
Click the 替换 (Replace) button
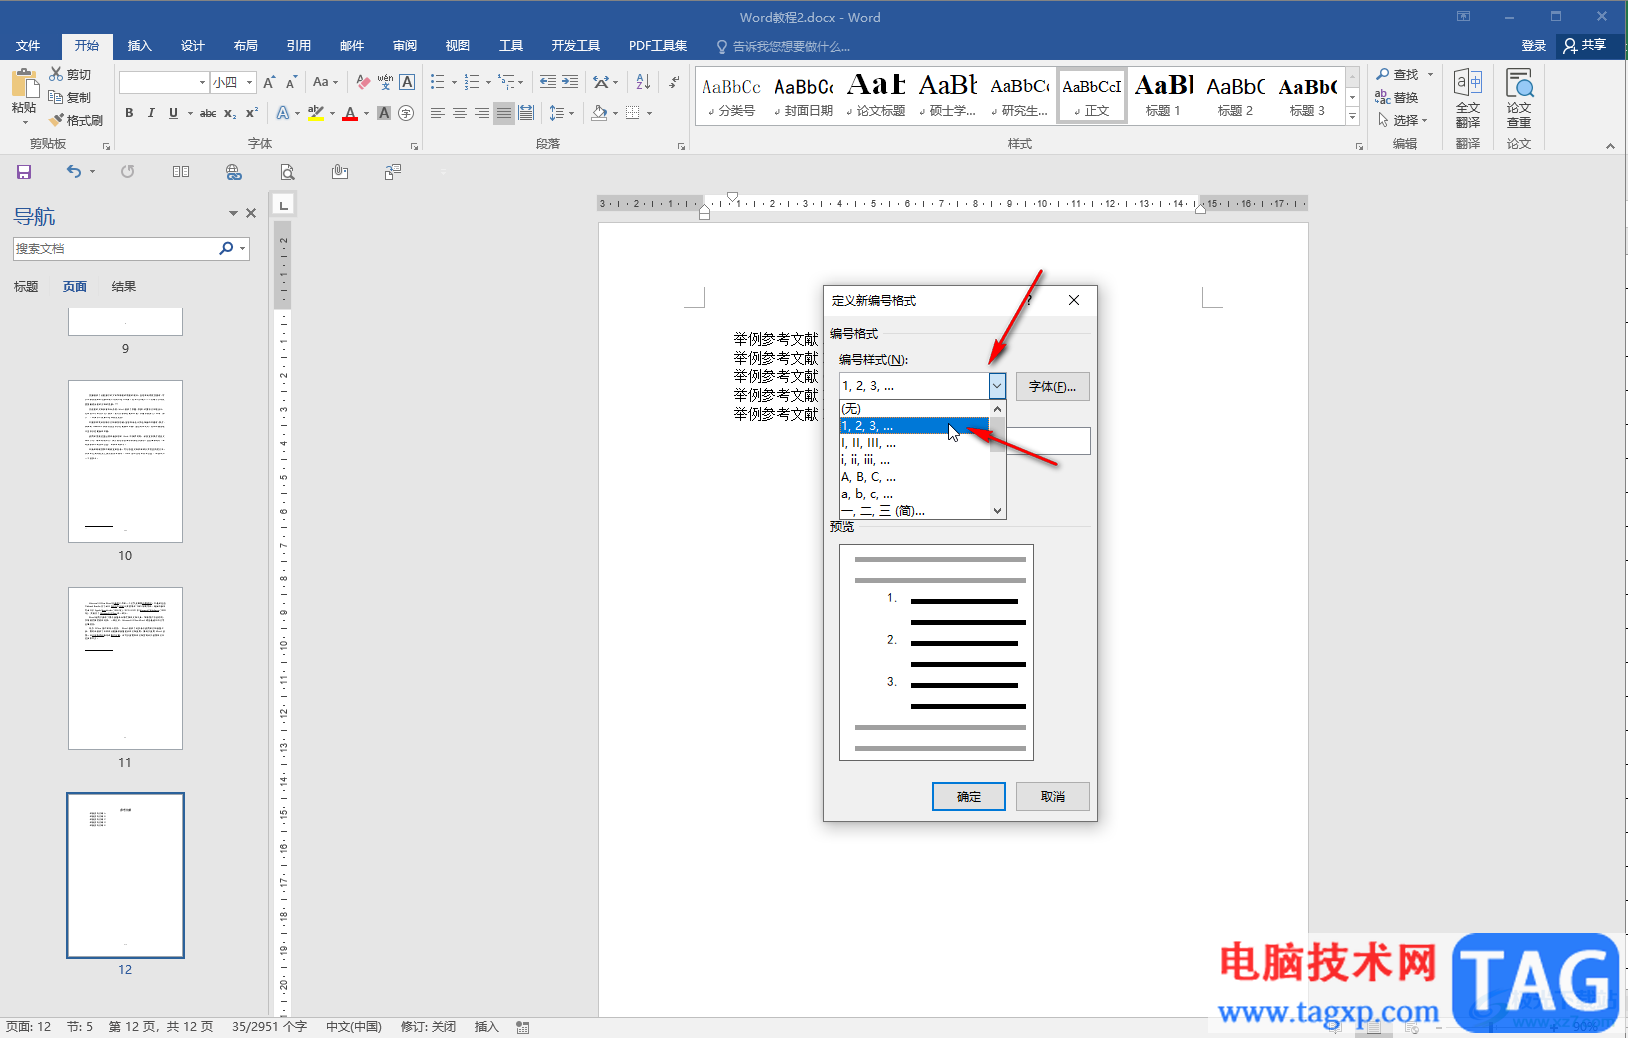click(x=1398, y=97)
